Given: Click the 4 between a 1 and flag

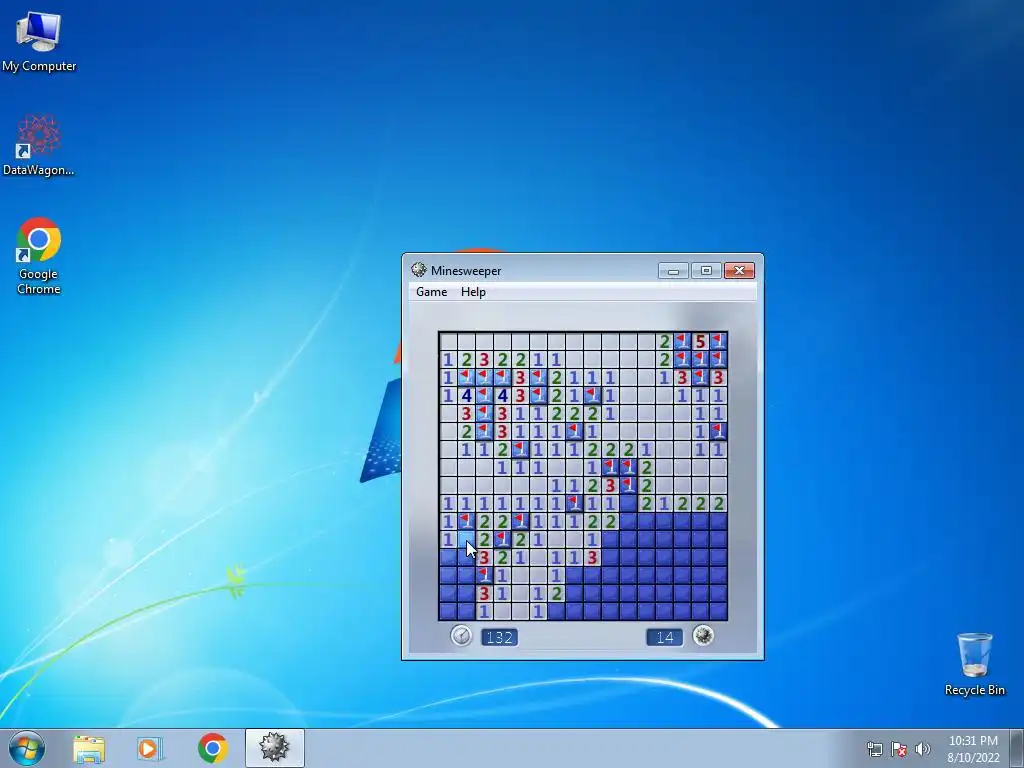Looking at the screenshot, I should coord(466,395).
